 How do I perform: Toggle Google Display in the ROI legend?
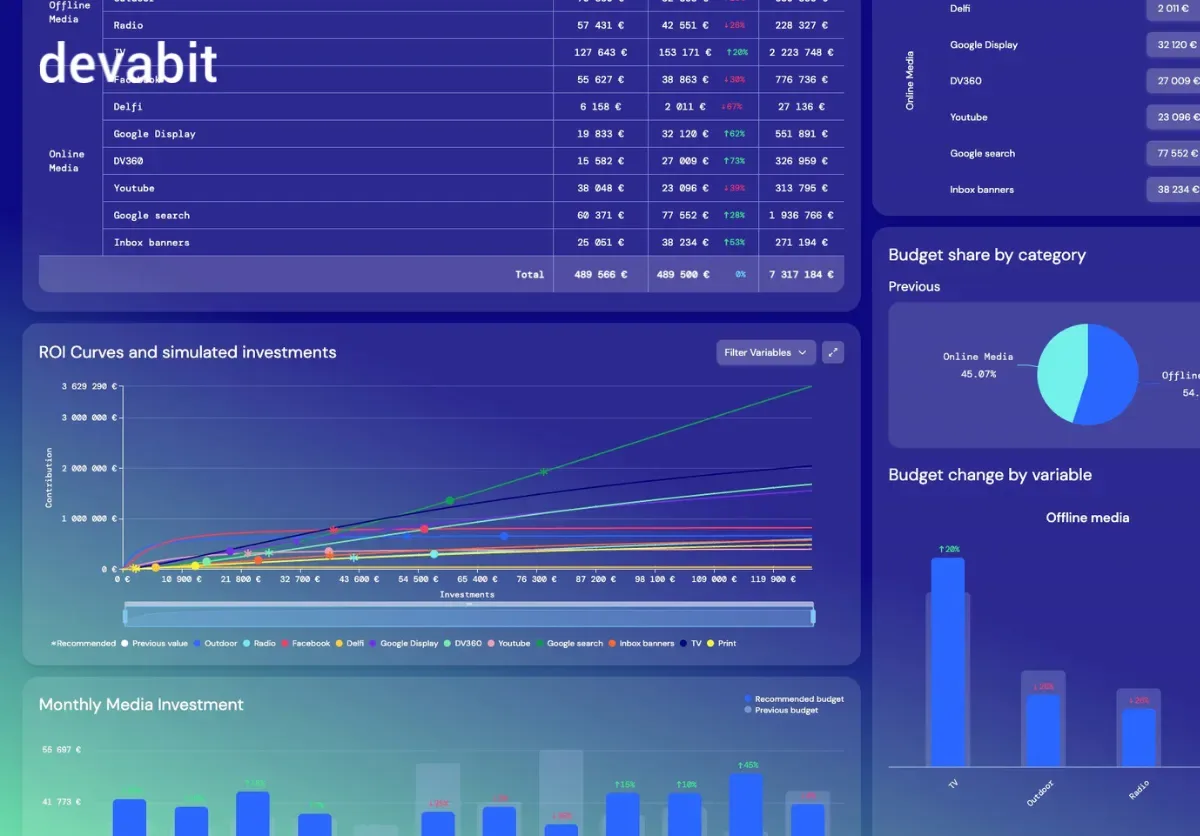tap(404, 643)
